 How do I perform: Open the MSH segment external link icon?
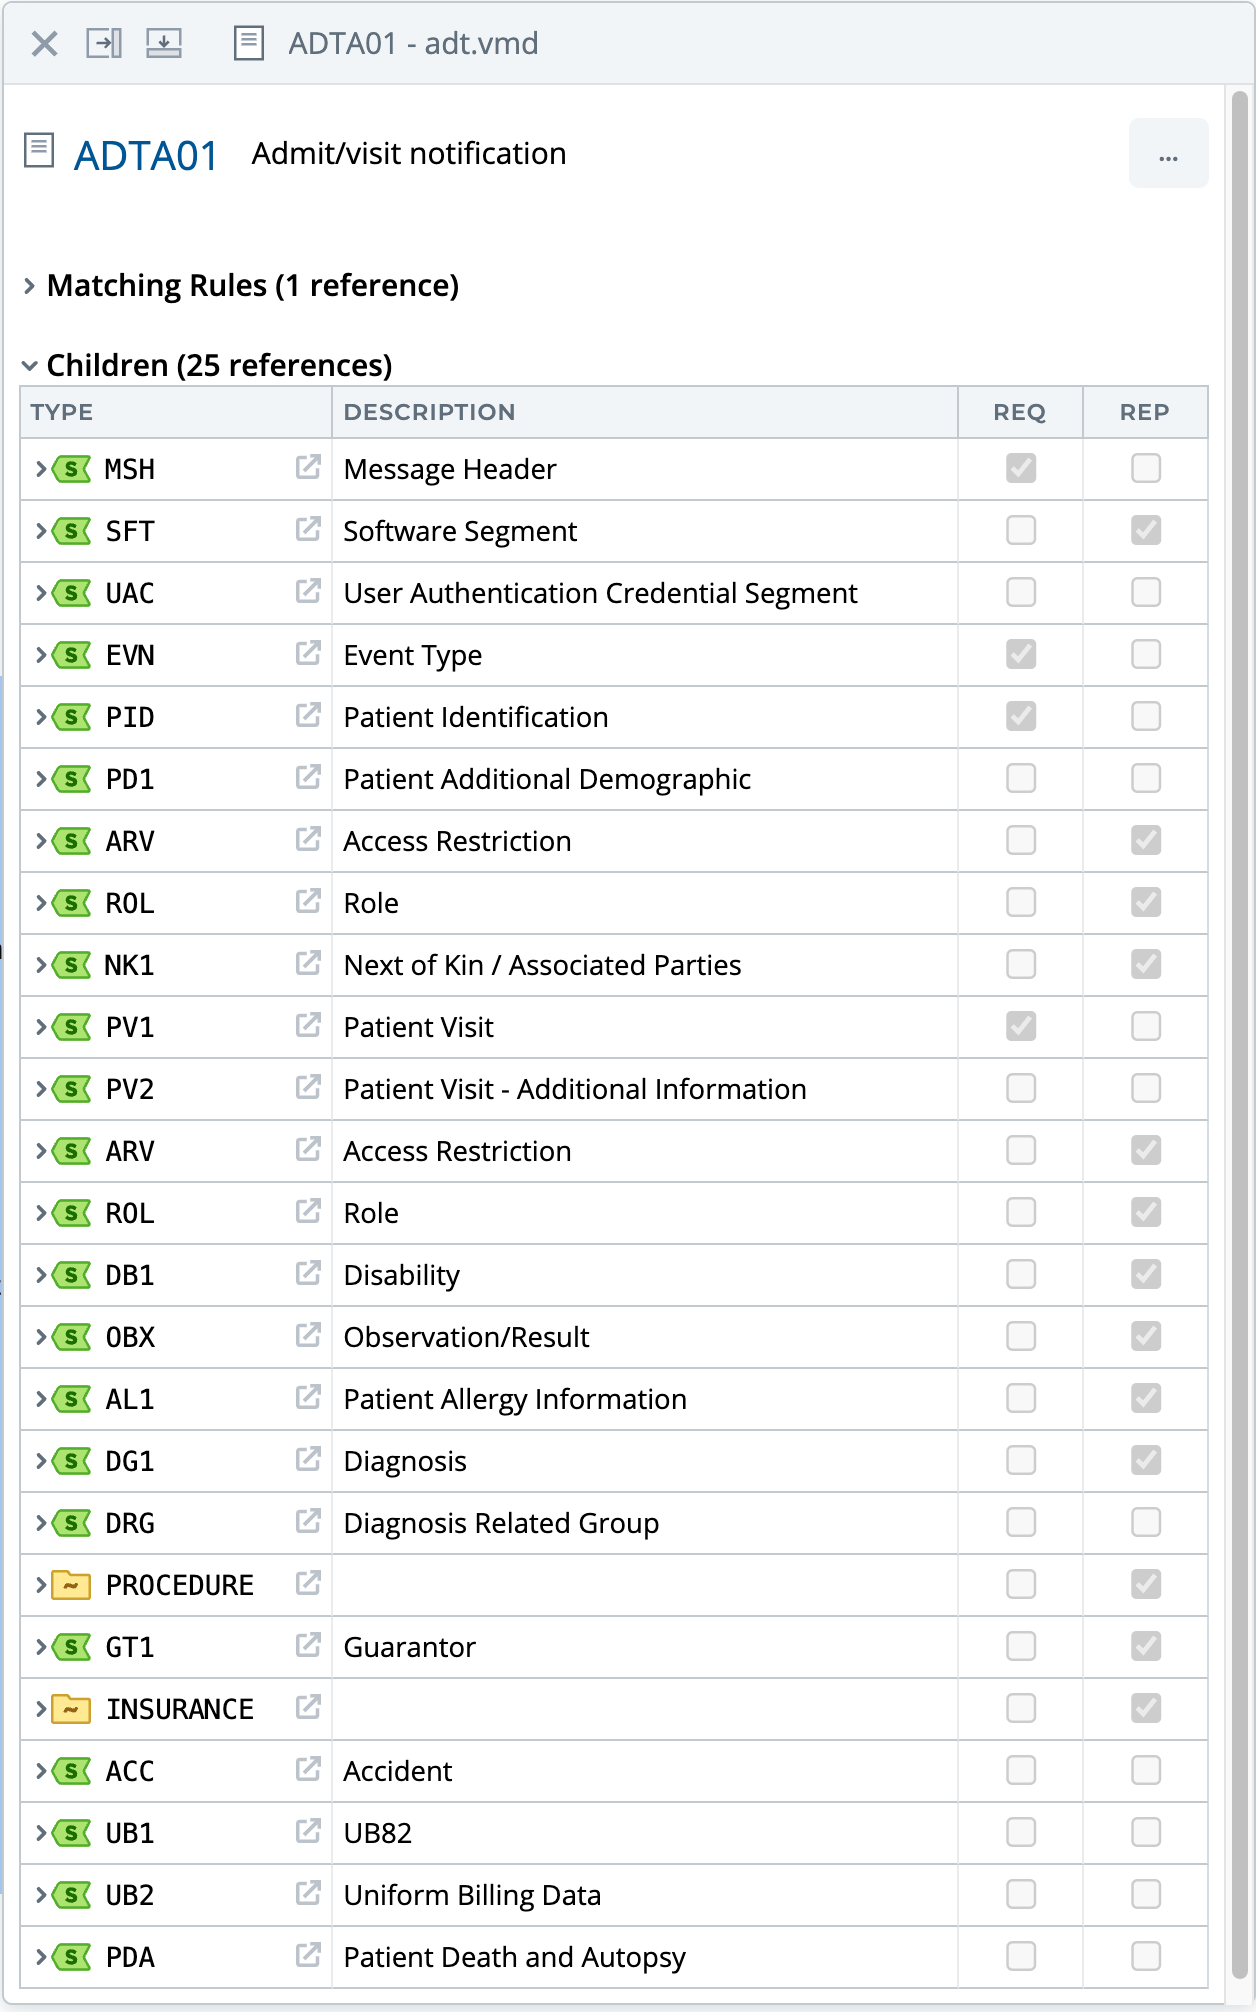coord(308,467)
